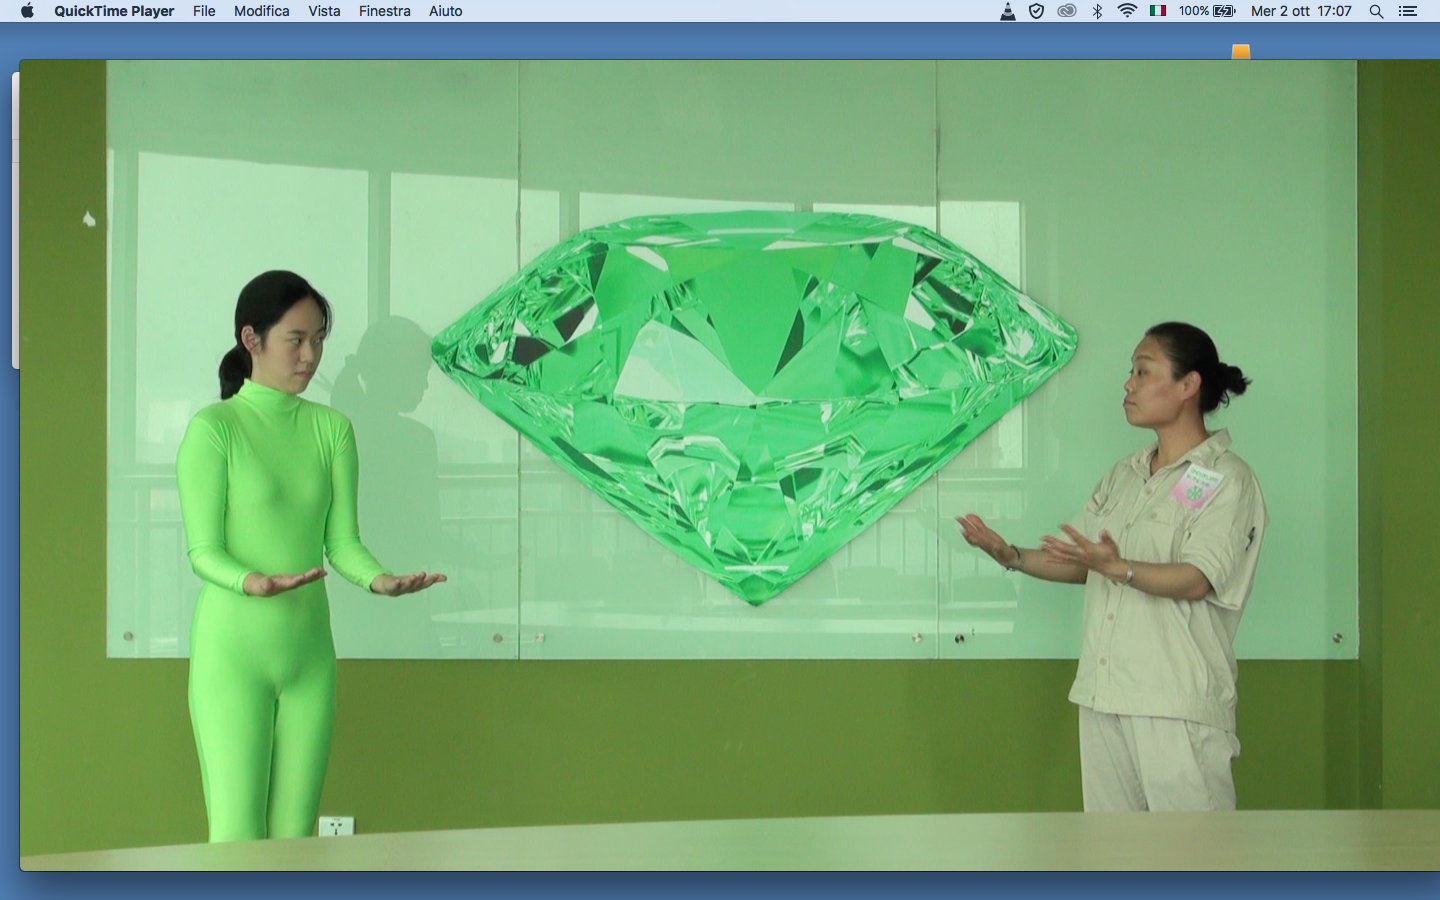This screenshot has height=900, width=1440.
Task: Open the date and time menu
Action: (1301, 11)
